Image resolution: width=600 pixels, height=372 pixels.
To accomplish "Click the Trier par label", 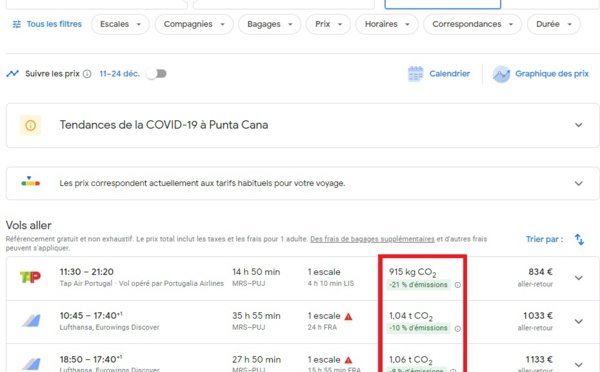I will (x=544, y=239).
